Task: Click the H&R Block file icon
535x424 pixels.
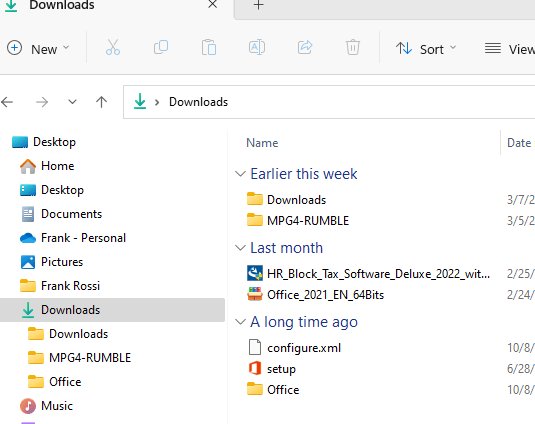Action: click(x=255, y=273)
